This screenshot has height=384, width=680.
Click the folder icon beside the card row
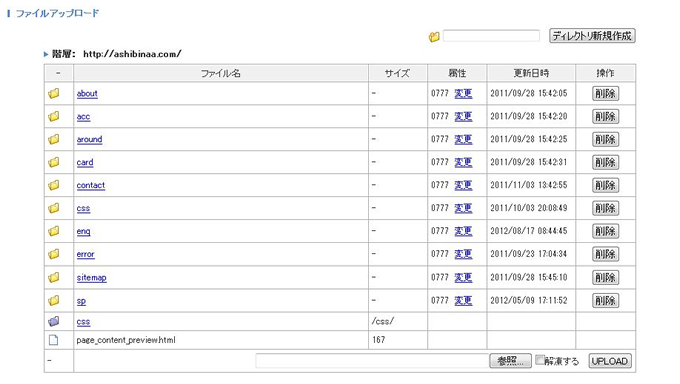click(x=54, y=162)
